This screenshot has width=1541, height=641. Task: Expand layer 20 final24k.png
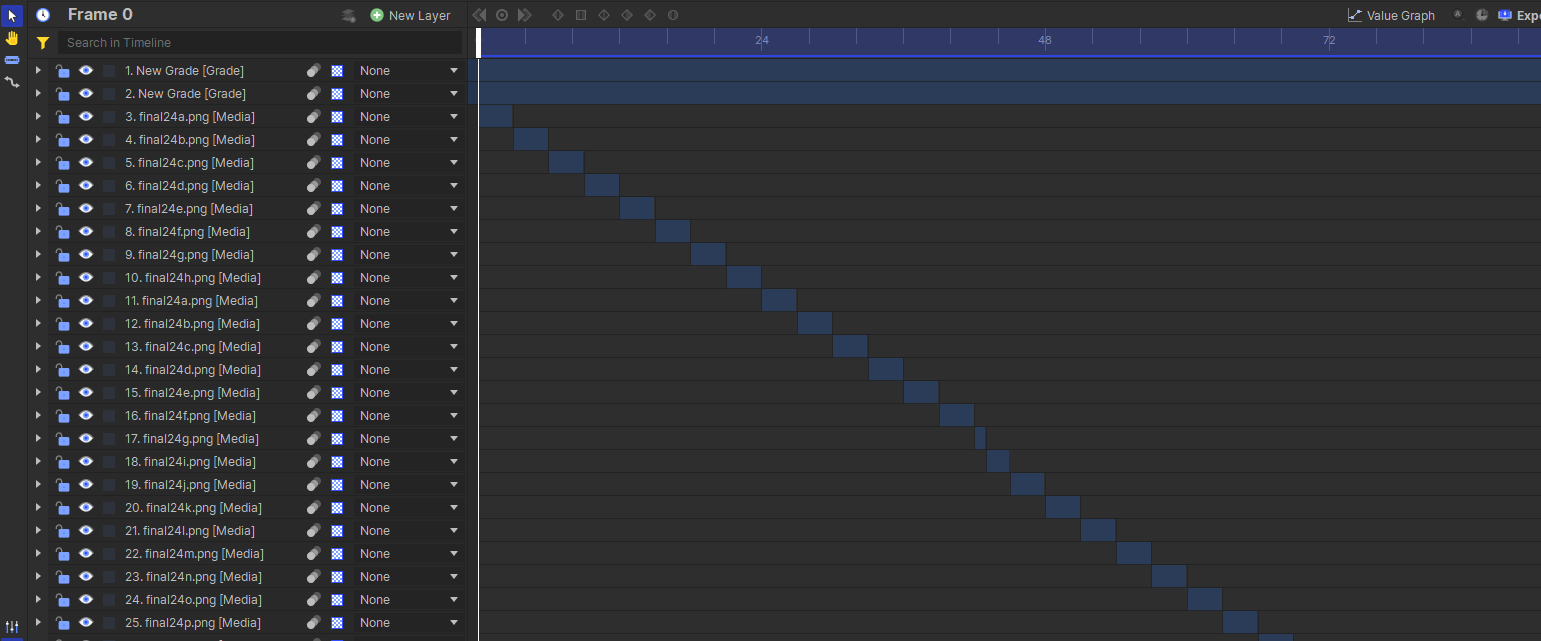coord(38,508)
